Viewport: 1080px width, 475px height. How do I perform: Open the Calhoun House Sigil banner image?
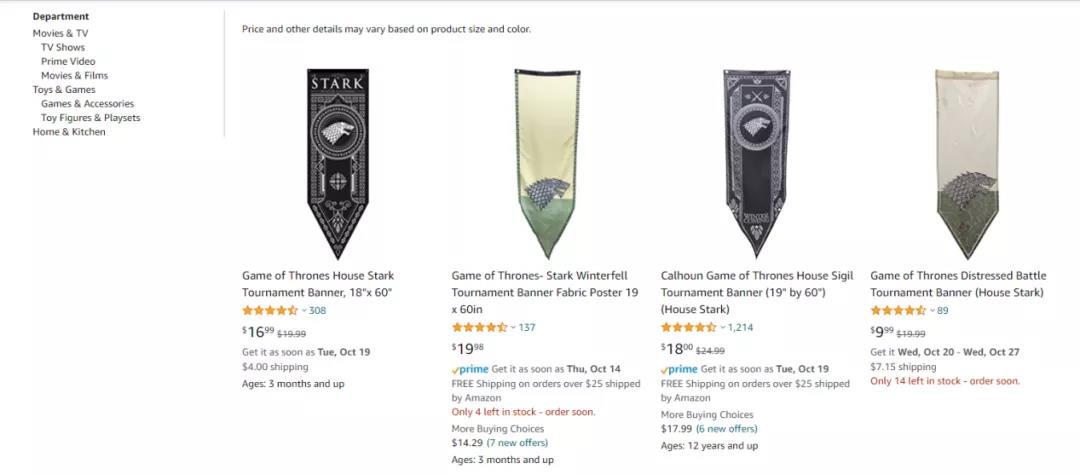tap(757, 164)
